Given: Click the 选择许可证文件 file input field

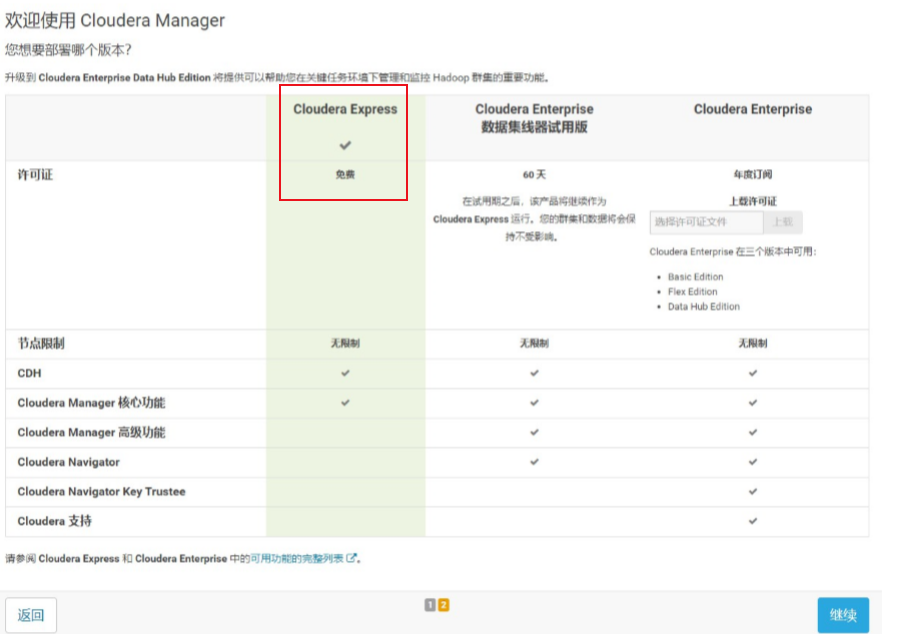Looking at the screenshot, I should (706, 222).
